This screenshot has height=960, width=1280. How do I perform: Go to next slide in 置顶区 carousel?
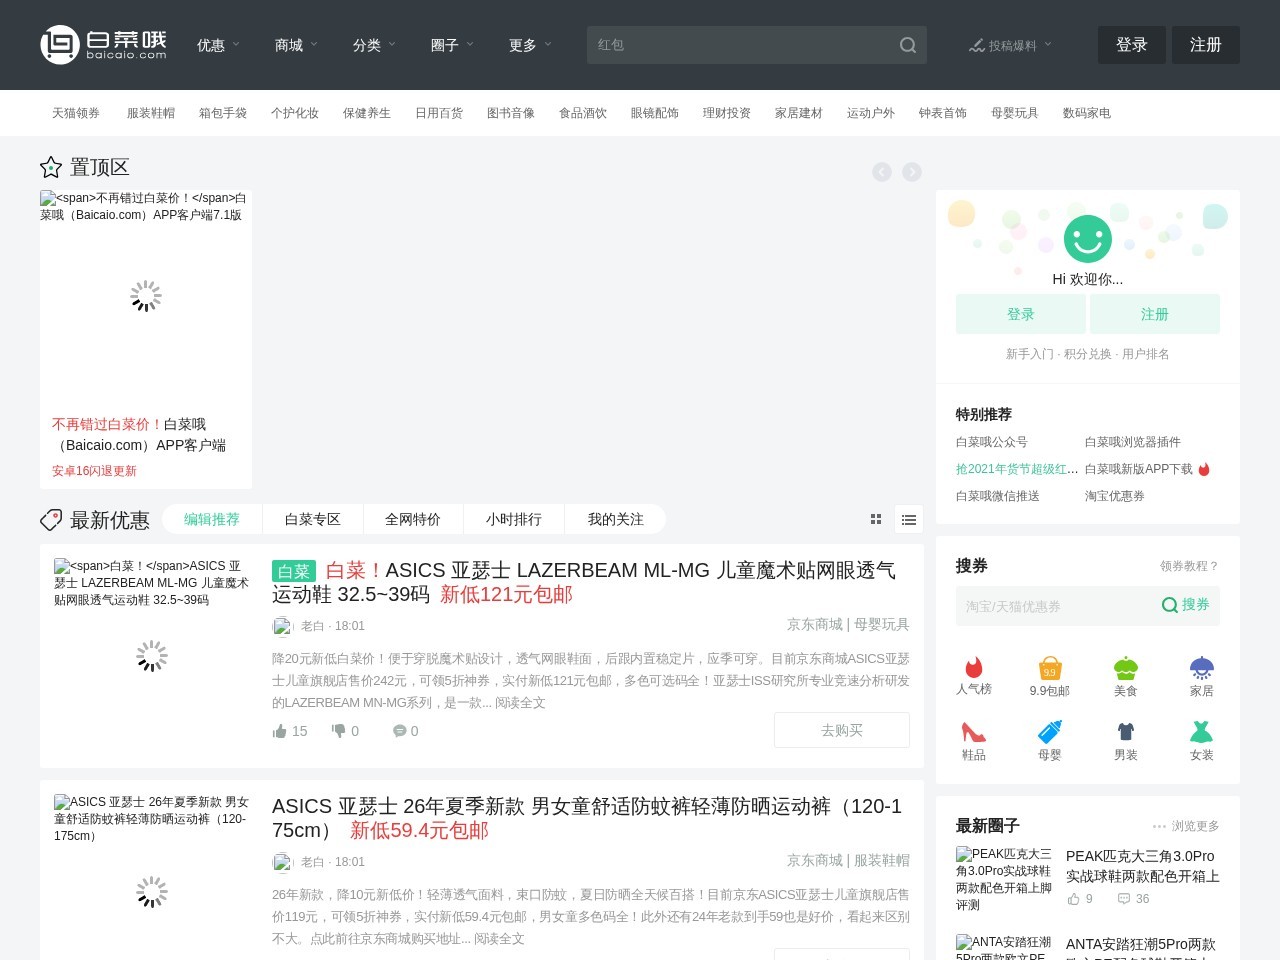click(912, 172)
